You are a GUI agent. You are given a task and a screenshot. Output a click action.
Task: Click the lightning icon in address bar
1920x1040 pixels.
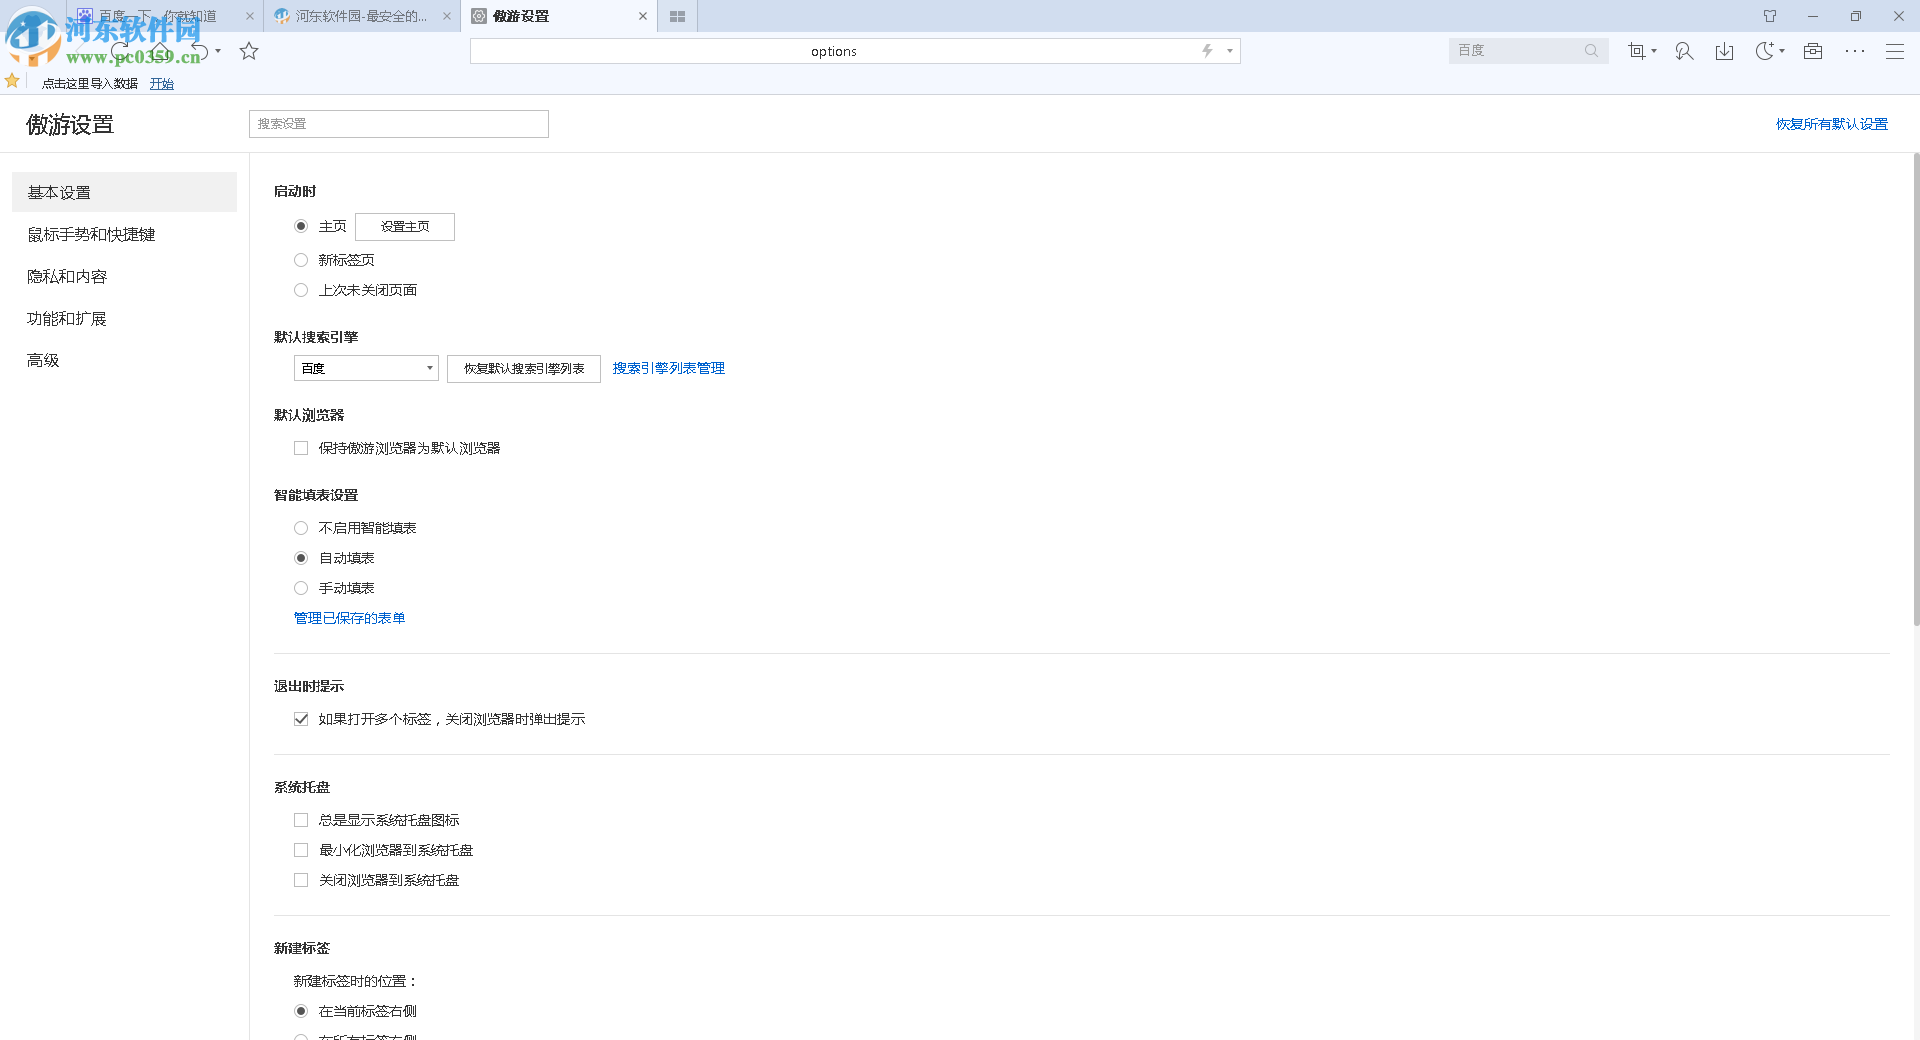pos(1207,51)
